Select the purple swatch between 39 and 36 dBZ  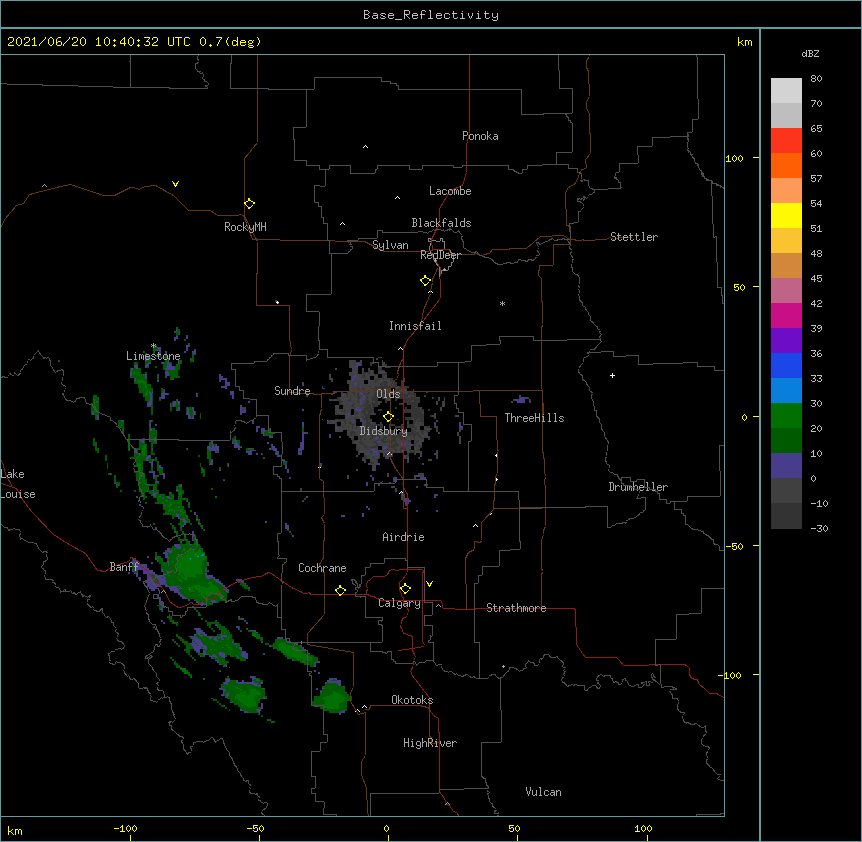[x=786, y=340]
